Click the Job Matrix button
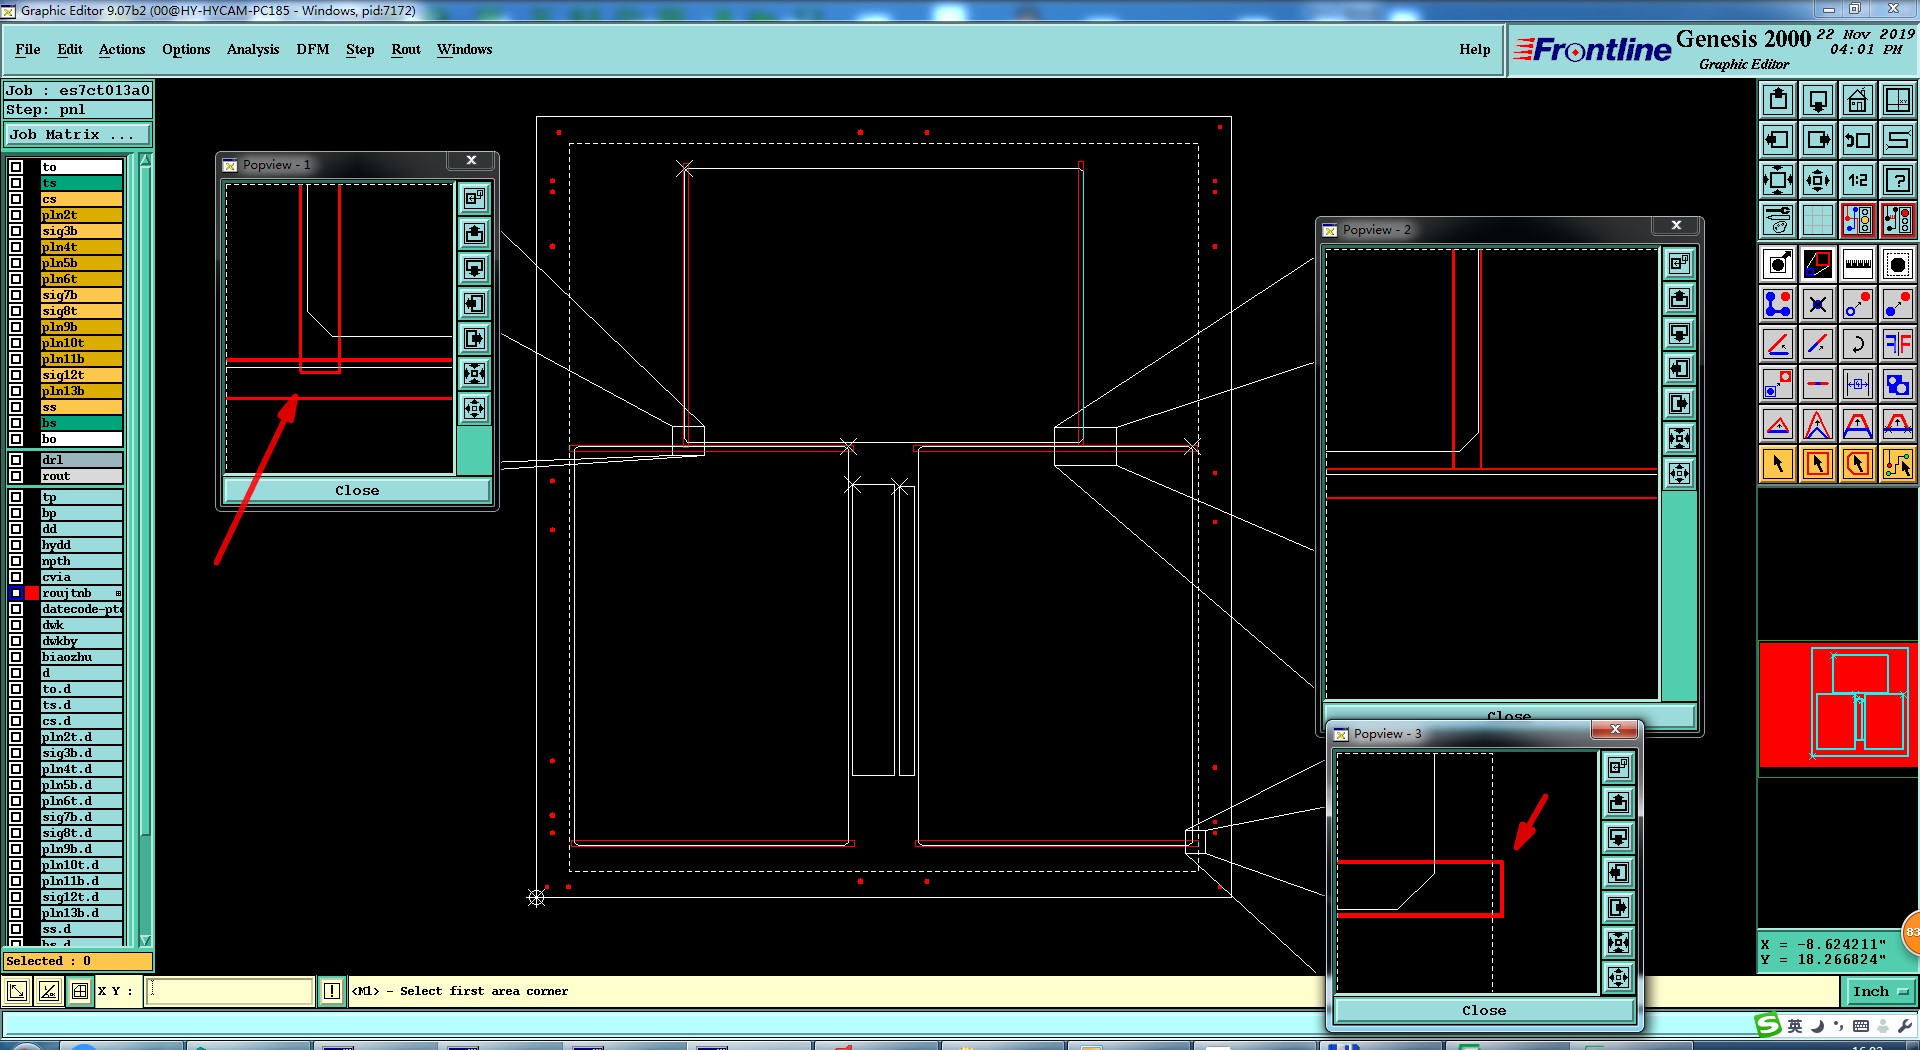This screenshot has width=1920, height=1050. click(x=78, y=134)
